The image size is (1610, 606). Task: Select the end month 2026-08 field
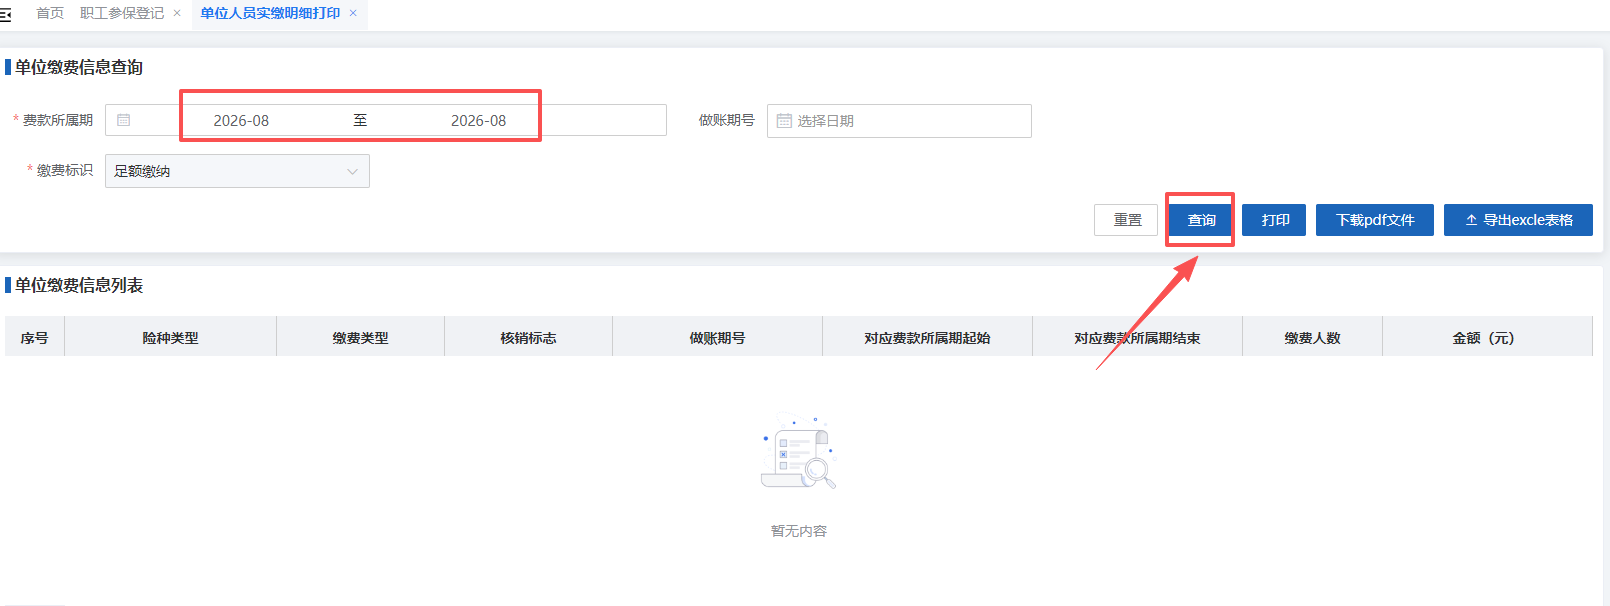[478, 120]
